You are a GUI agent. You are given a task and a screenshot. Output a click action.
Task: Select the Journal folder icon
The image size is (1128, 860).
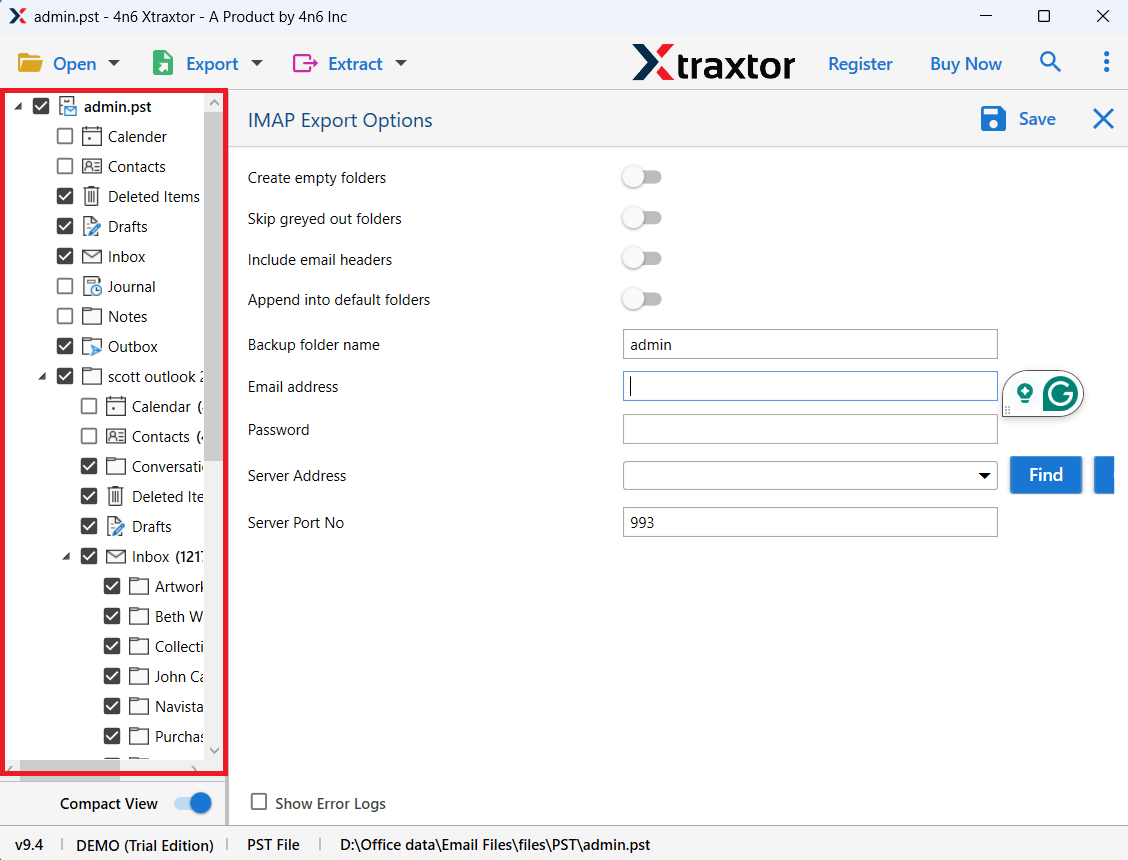pyautogui.click(x=92, y=287)
